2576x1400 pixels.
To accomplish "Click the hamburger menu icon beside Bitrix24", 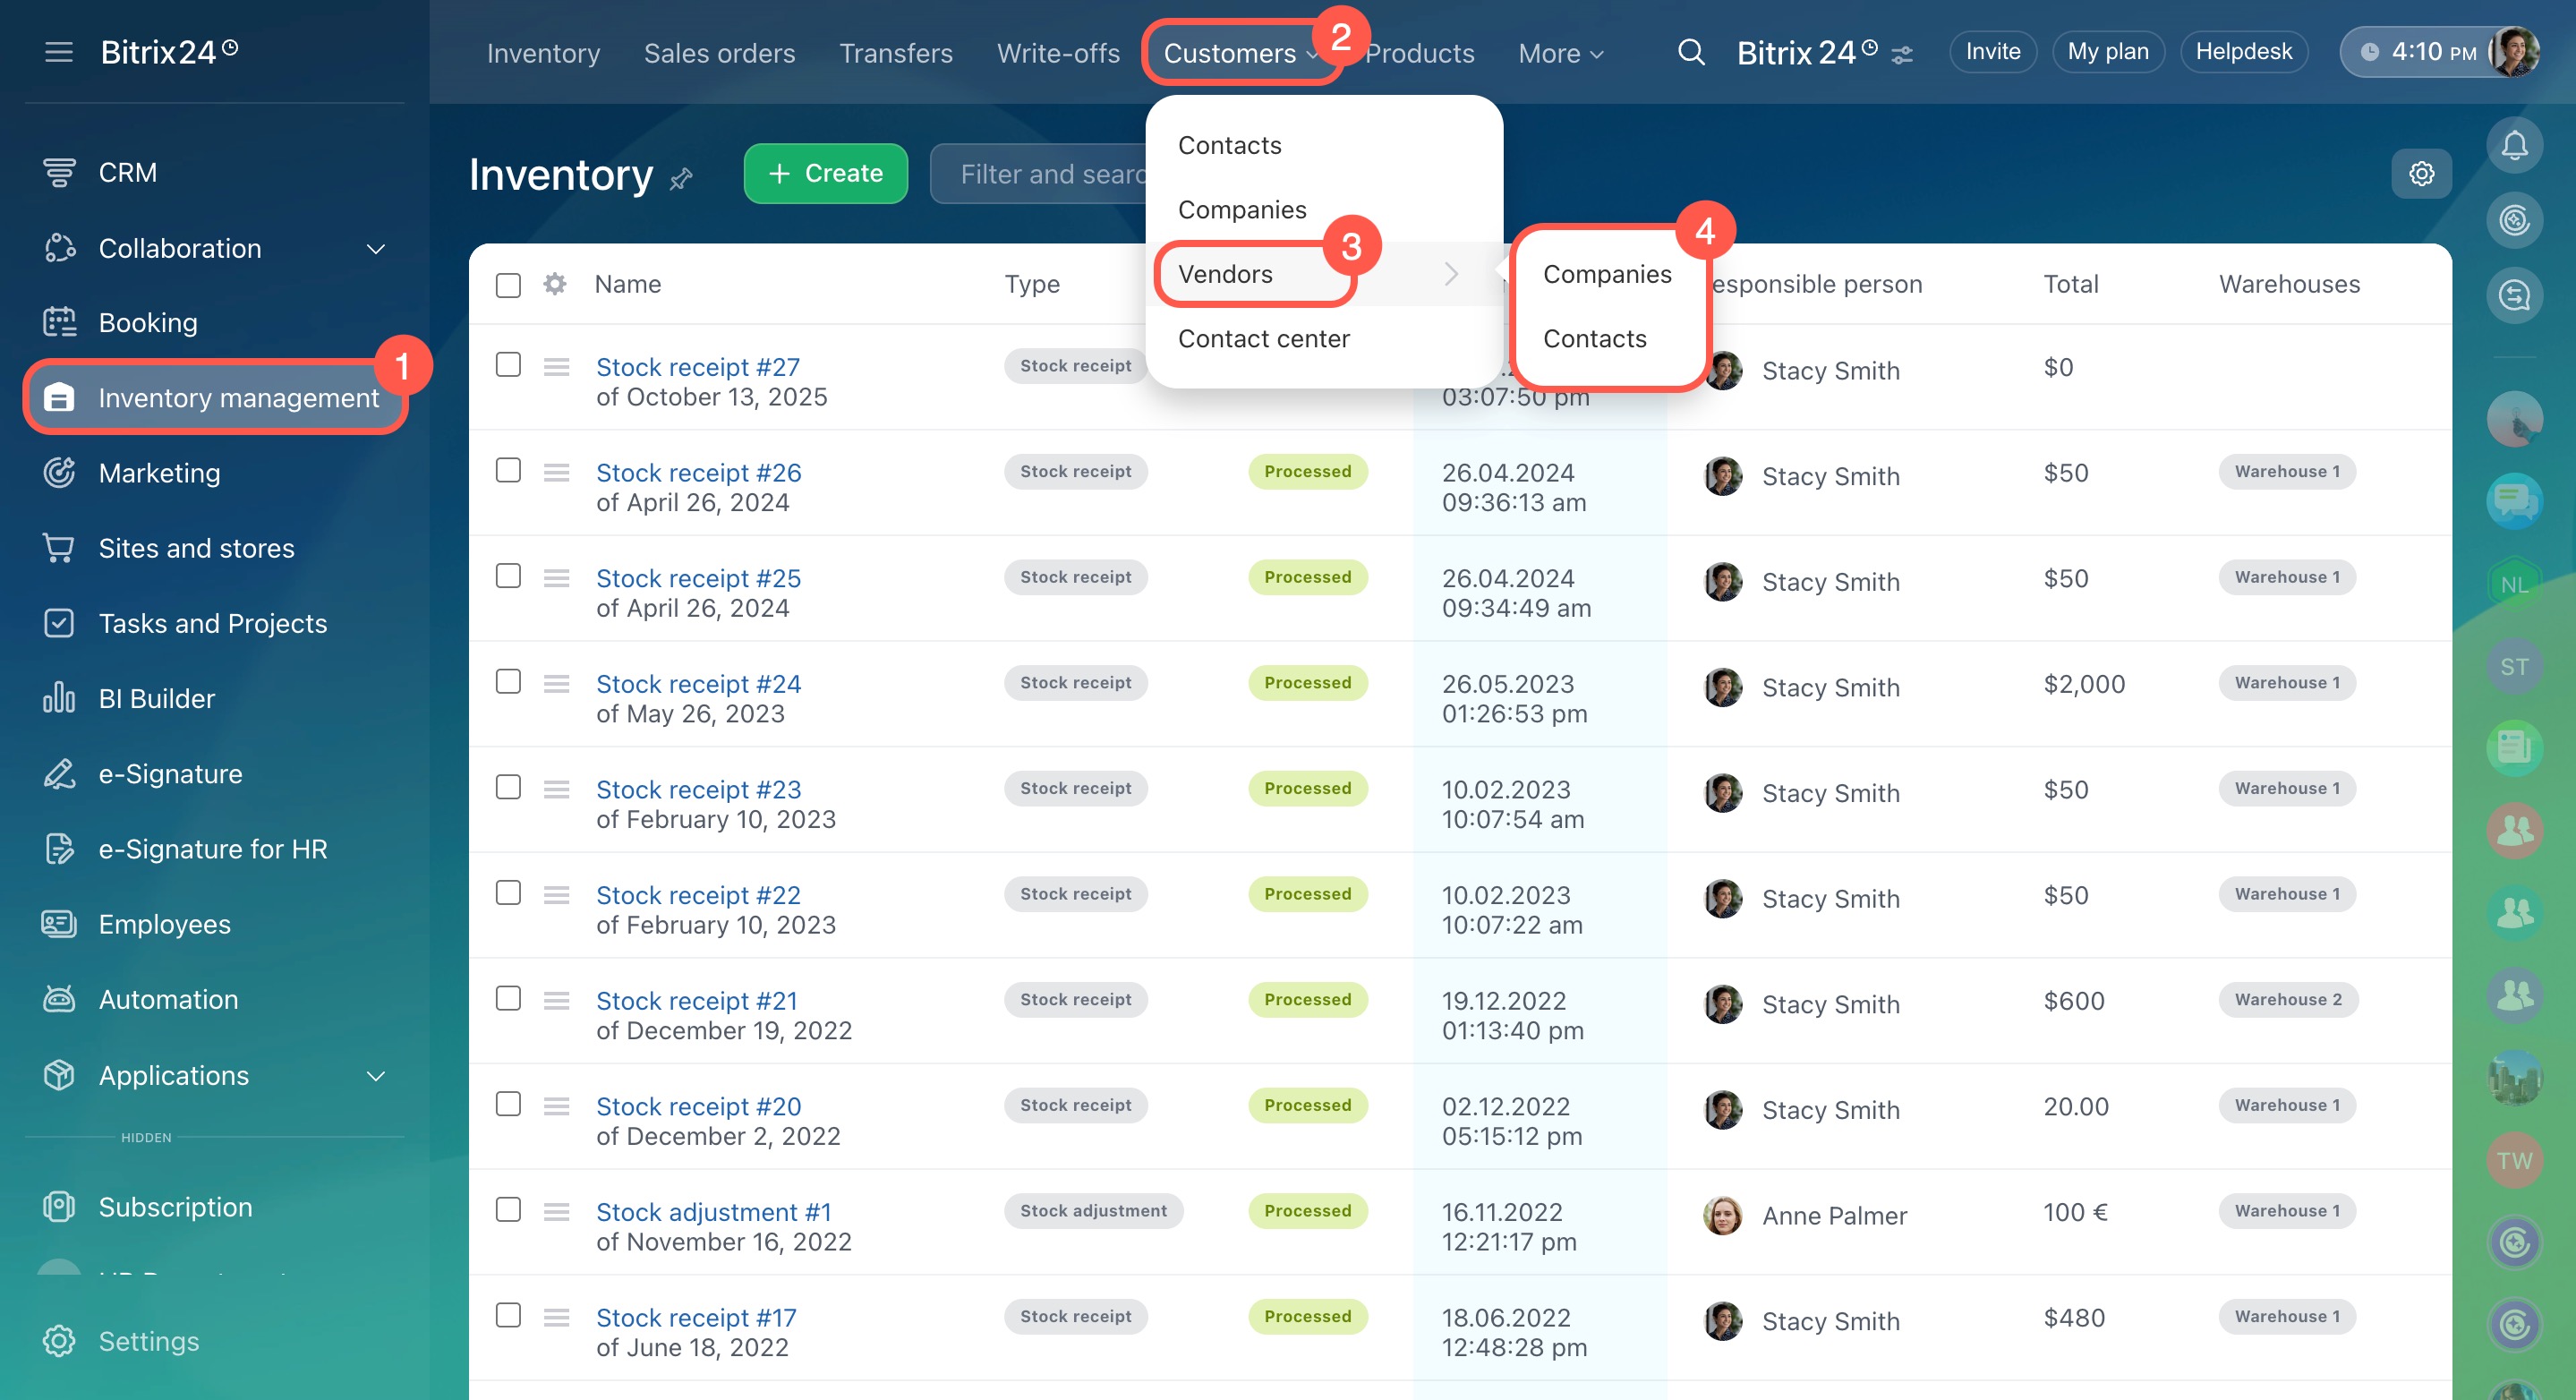I will pyautogui.click(x=59, y=52).
